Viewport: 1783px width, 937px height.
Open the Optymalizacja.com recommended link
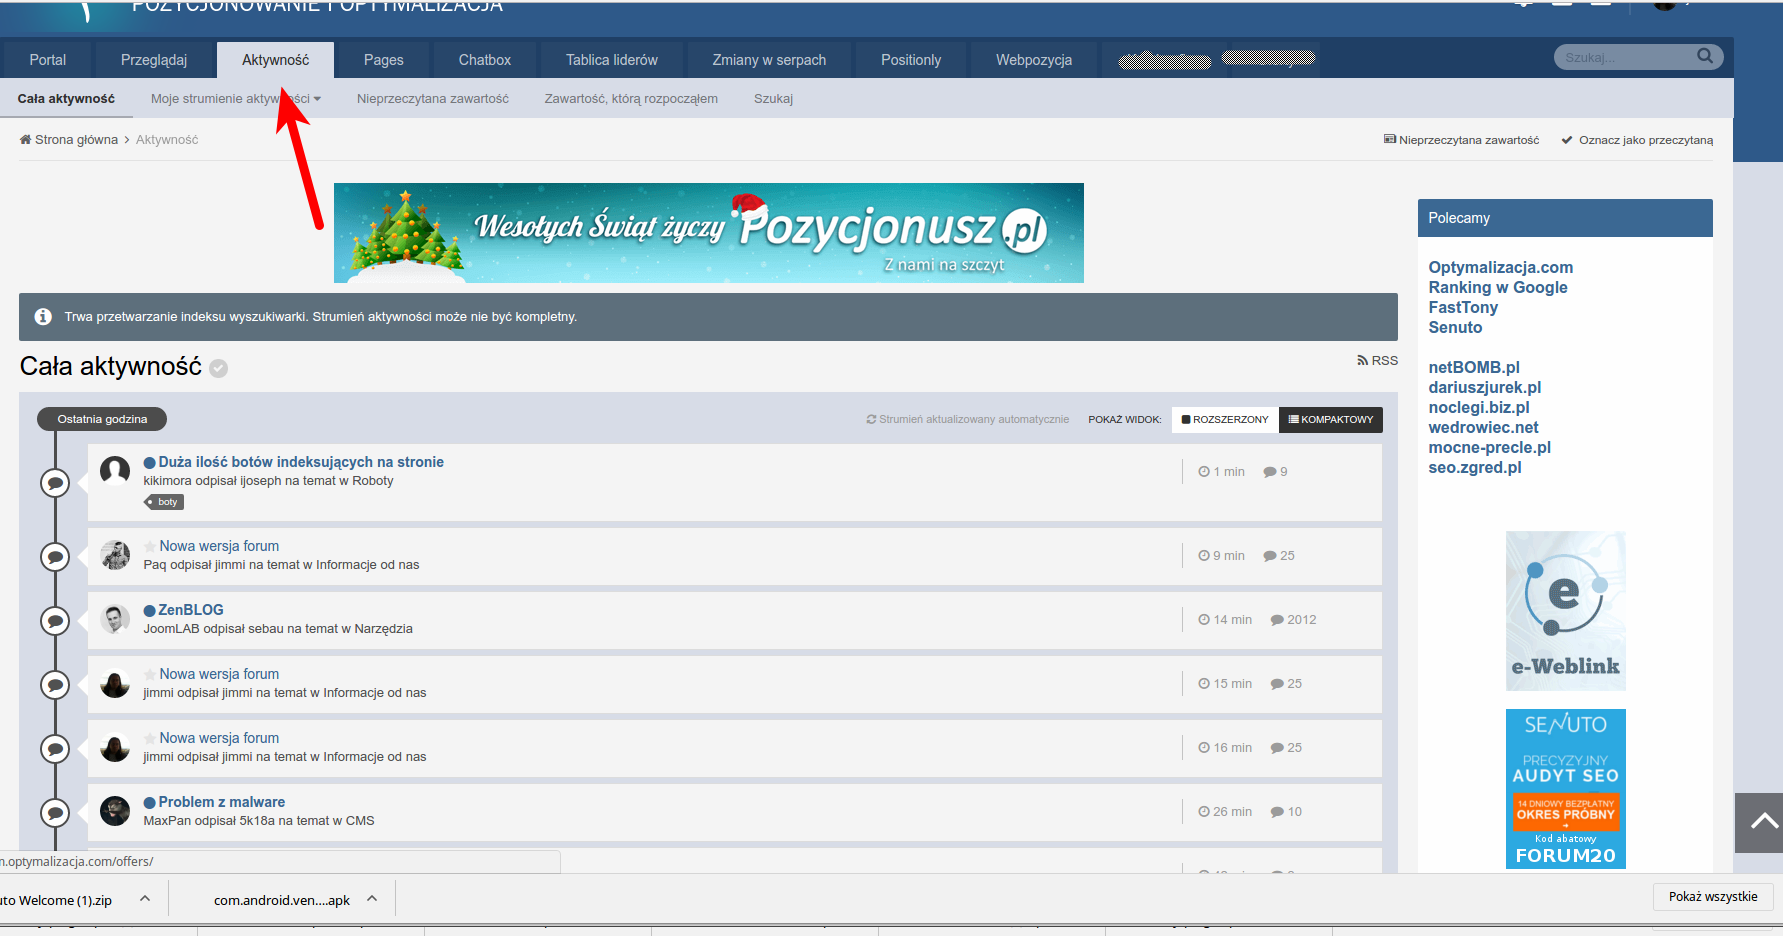click(1500, 267)
